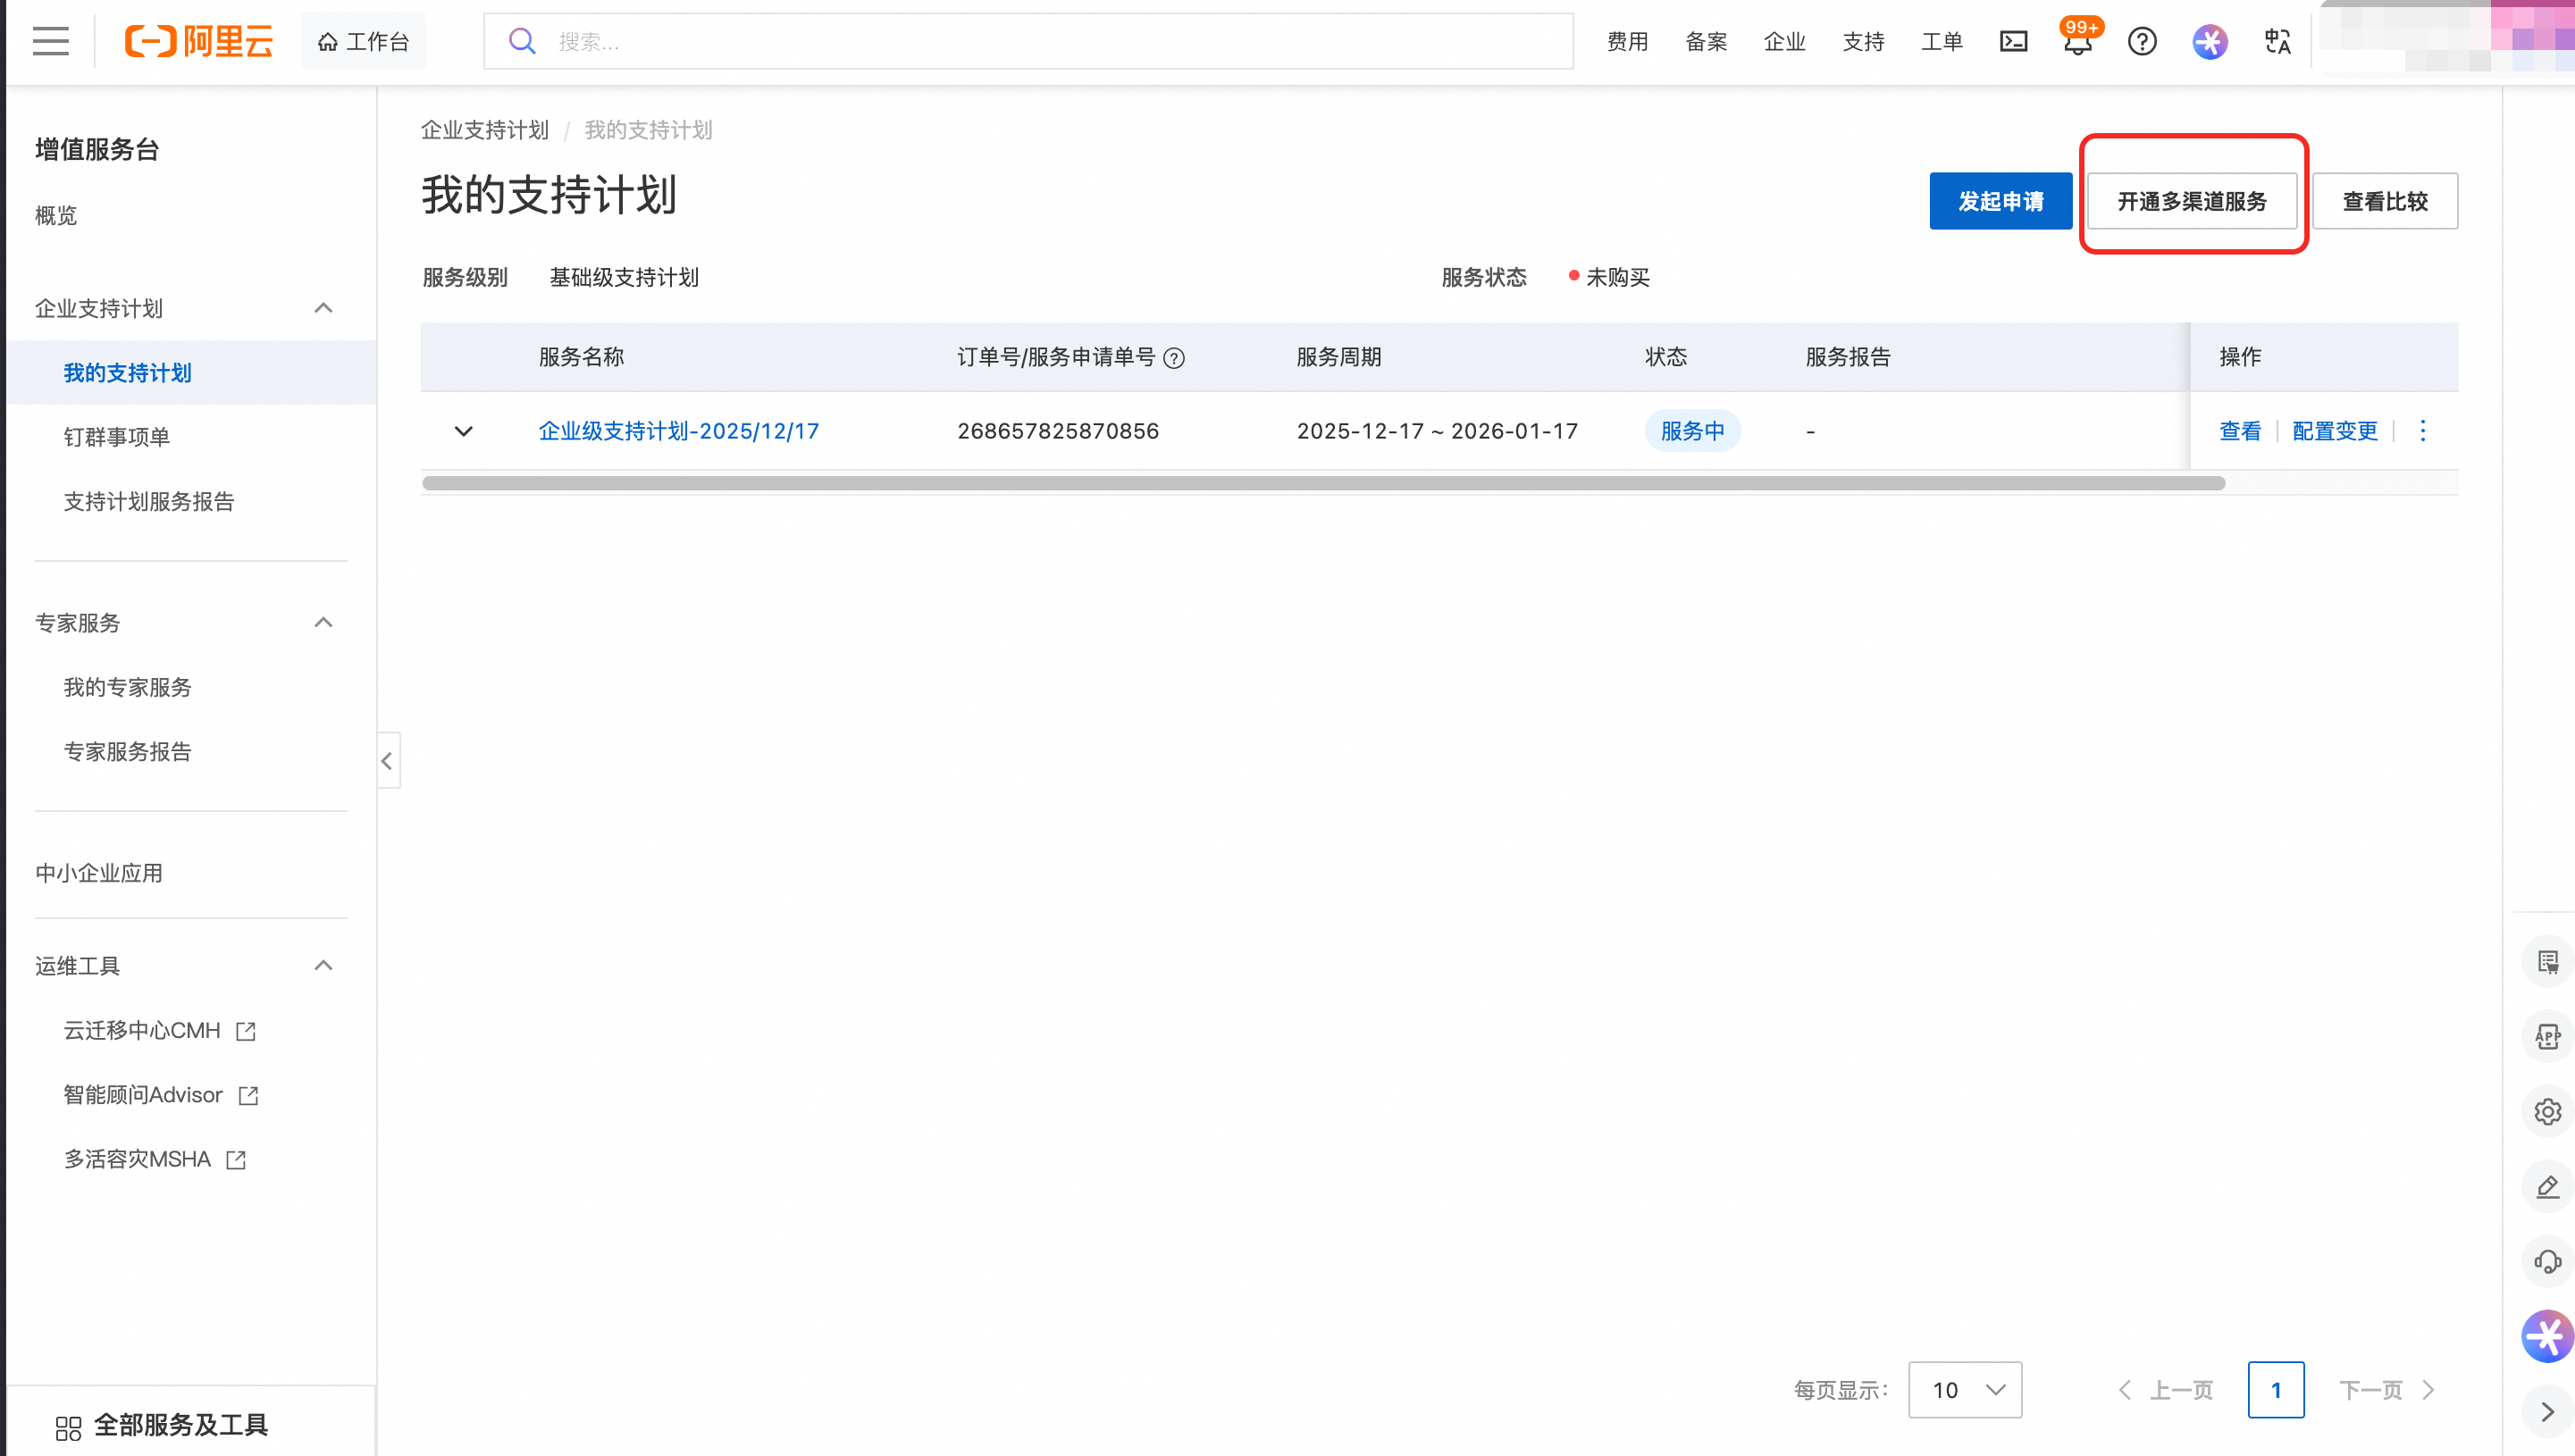
Task: Open the page size dropdown showing 10
Action: point(1964,1389)
